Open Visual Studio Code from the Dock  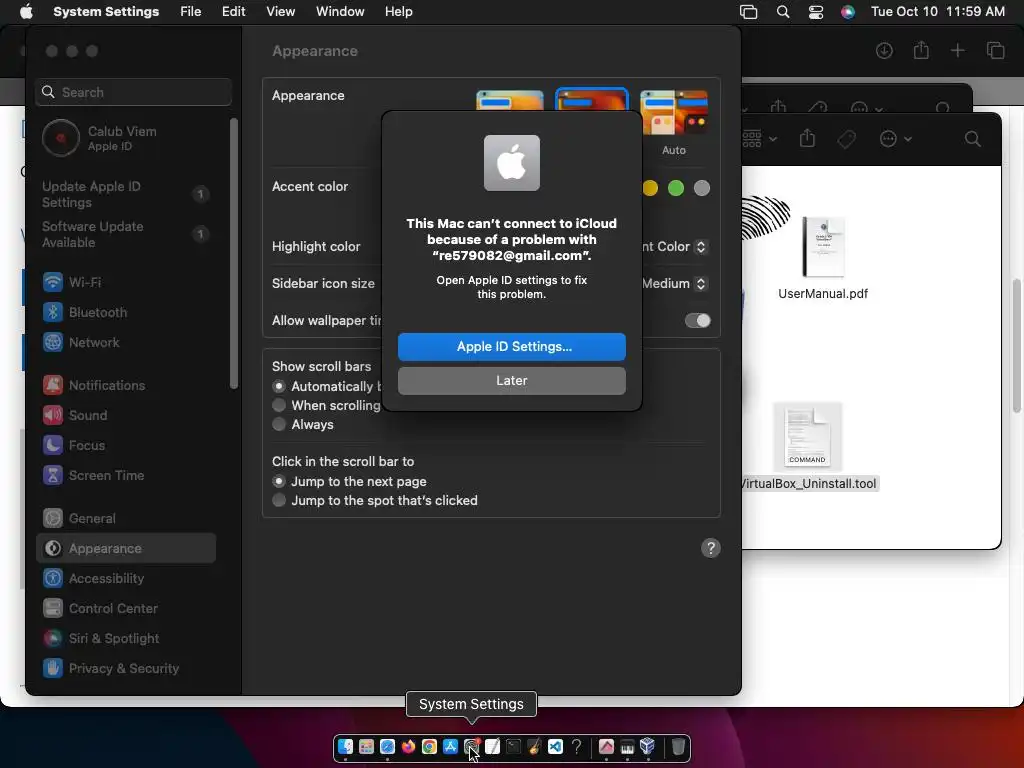point(555,746)
